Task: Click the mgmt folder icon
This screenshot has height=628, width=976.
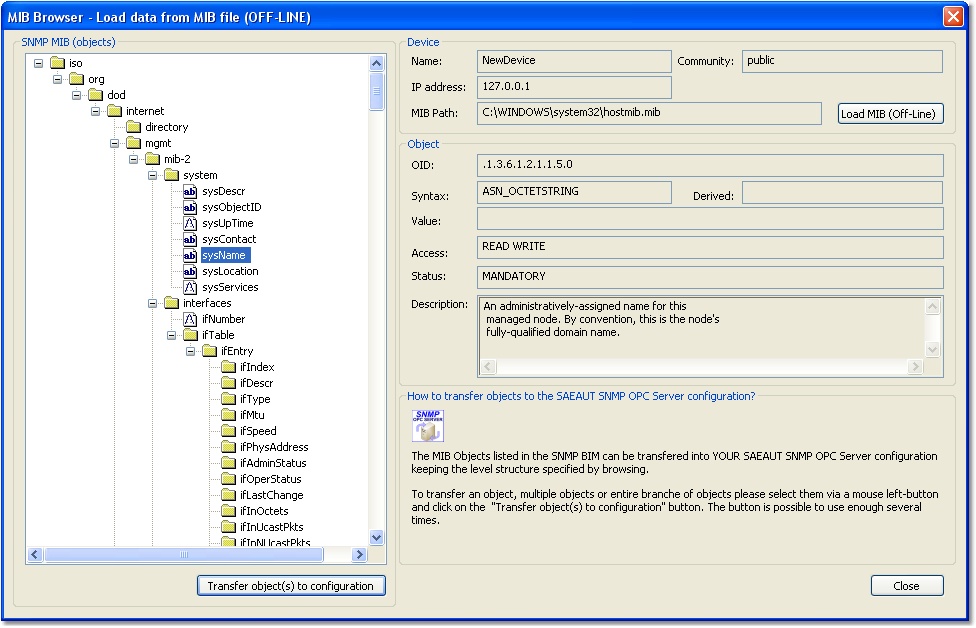Action: click(x=134, y=143)
